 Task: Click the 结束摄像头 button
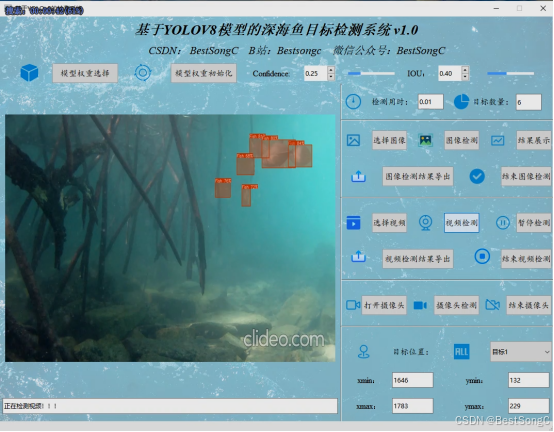(x=529, y=305)
